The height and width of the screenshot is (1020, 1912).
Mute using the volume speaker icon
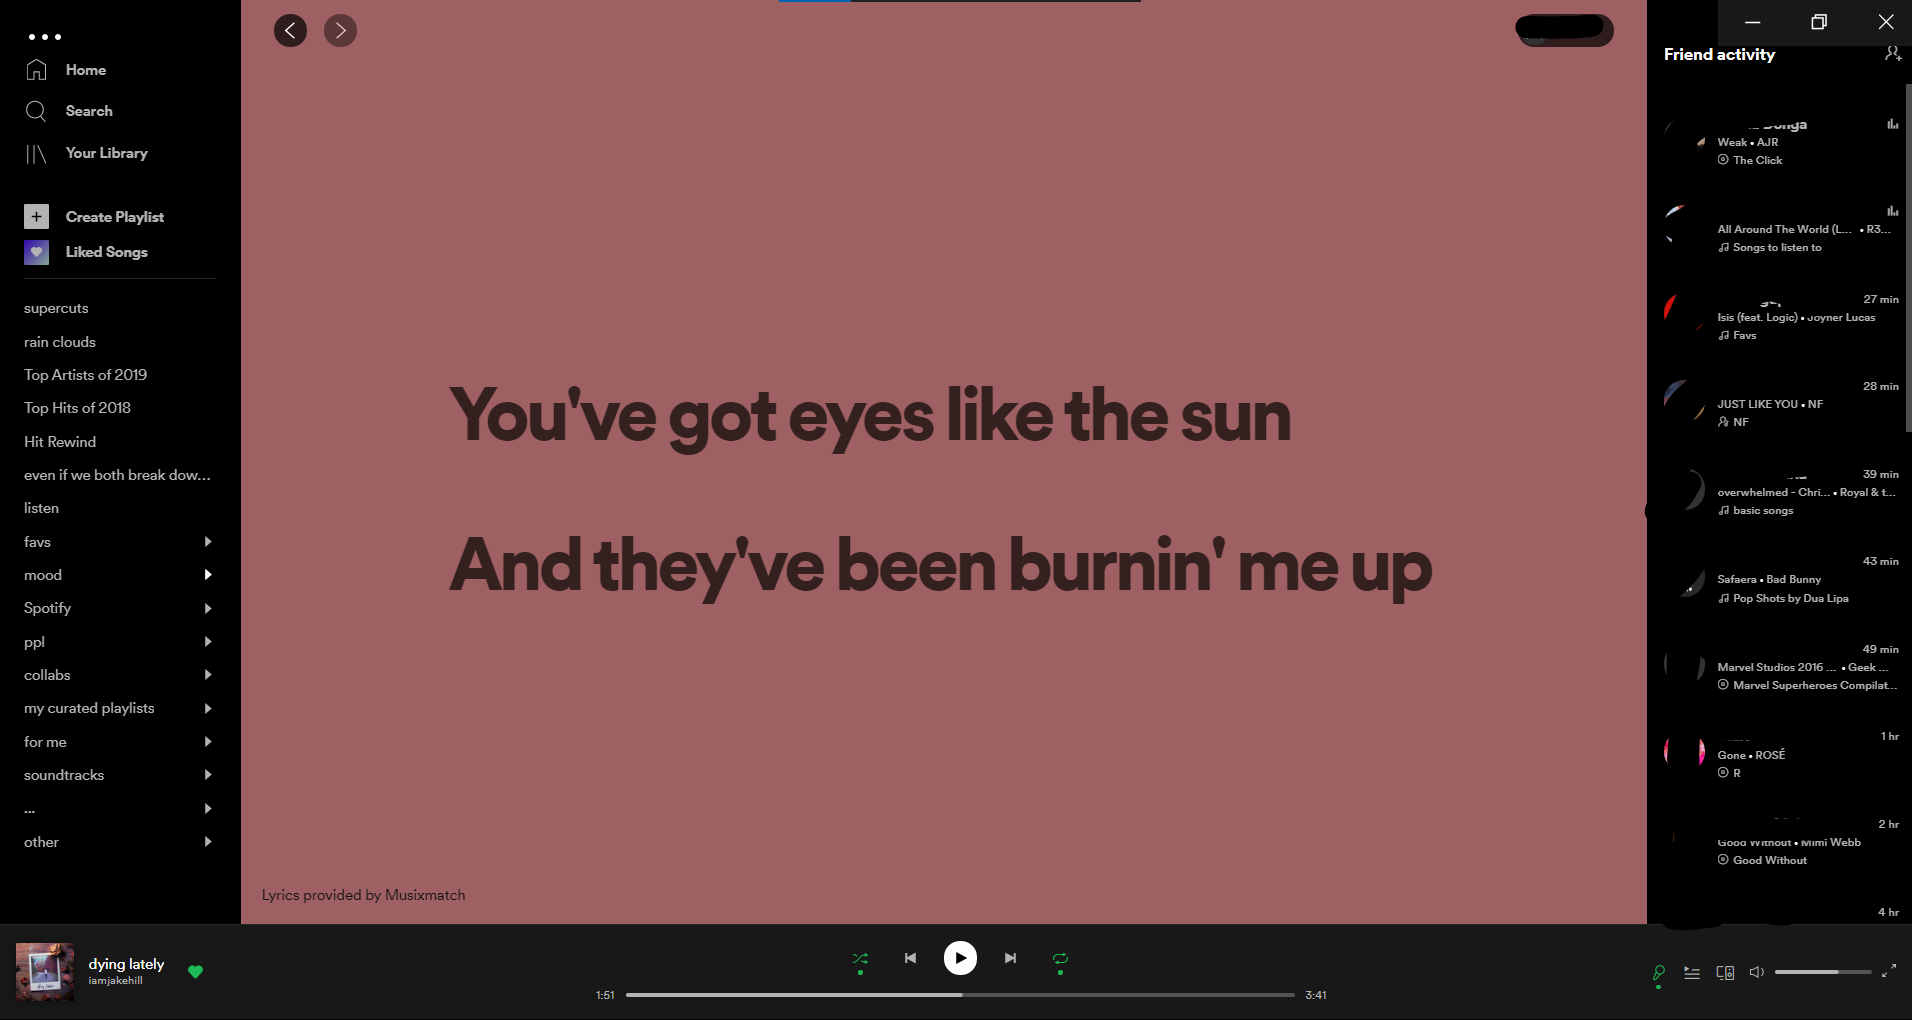[x=1757, y=972]
